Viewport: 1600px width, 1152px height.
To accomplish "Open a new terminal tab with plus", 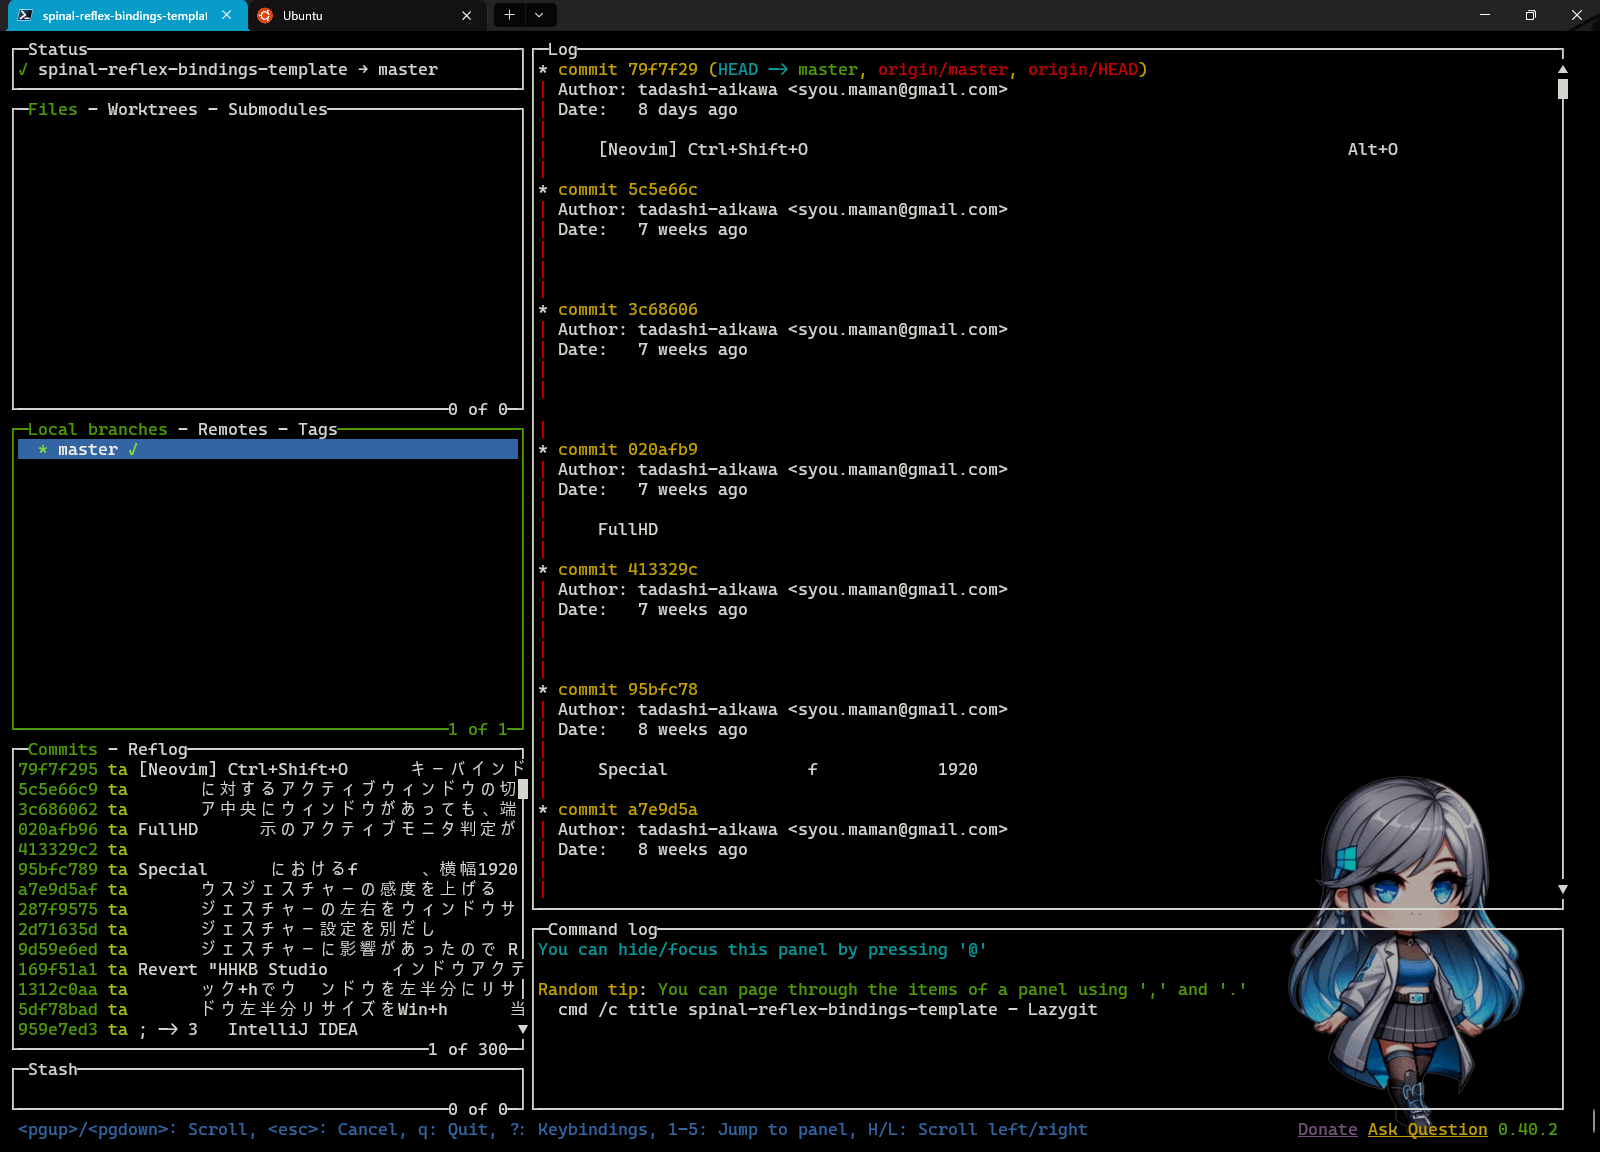I will pos(509,15).
